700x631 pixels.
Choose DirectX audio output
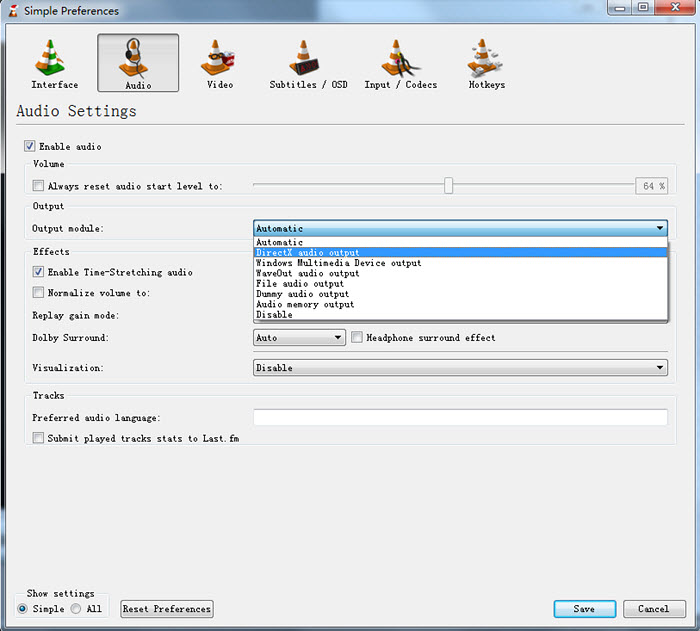coord(460,252)
